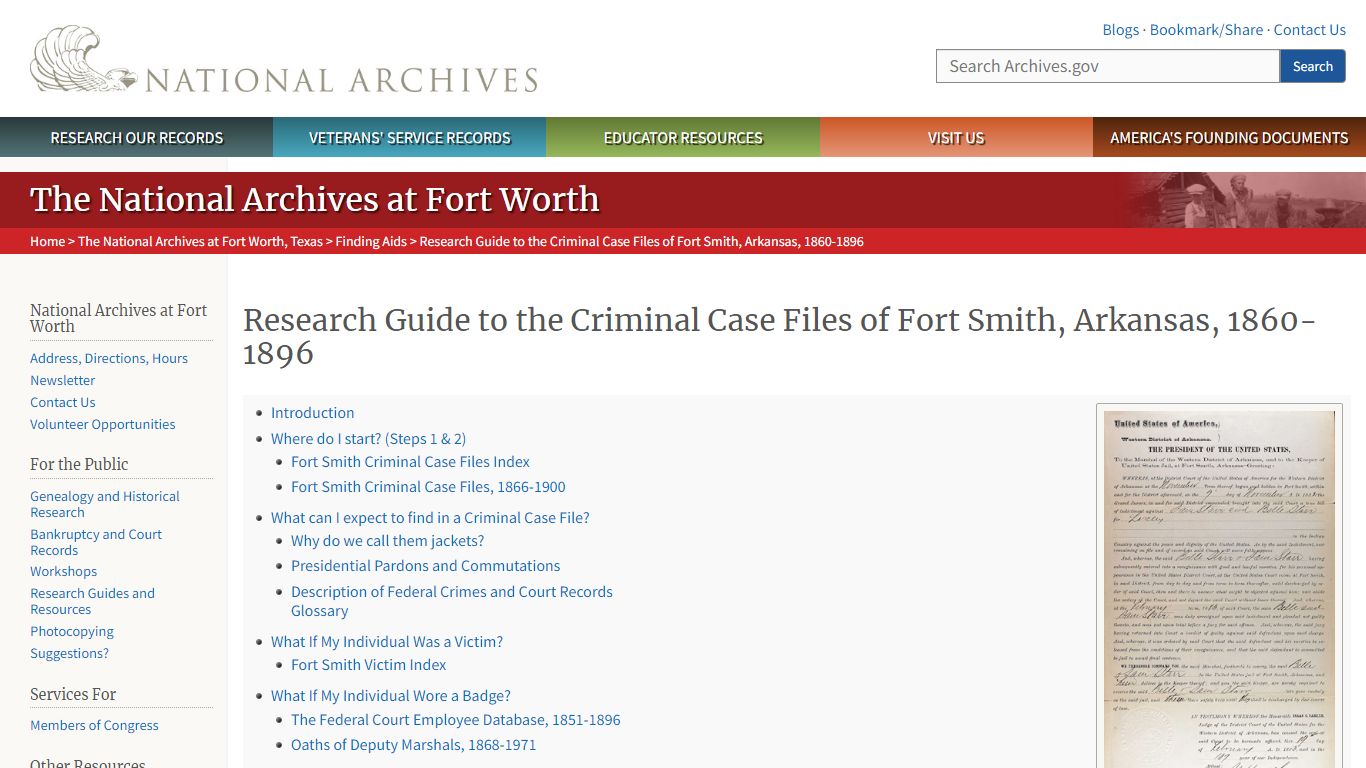Click the For the Public sidebar heading
This screenshot has height=768, width=1366.
pos(79,464)
